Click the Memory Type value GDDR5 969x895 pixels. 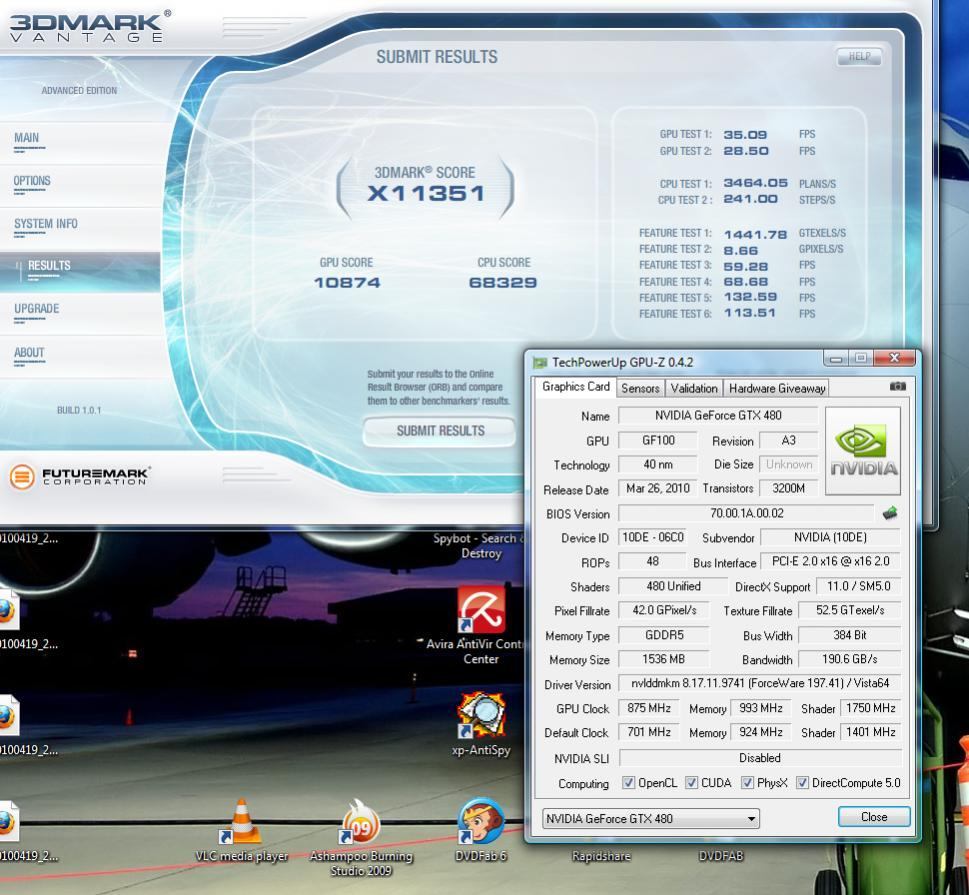click(663, 635)
